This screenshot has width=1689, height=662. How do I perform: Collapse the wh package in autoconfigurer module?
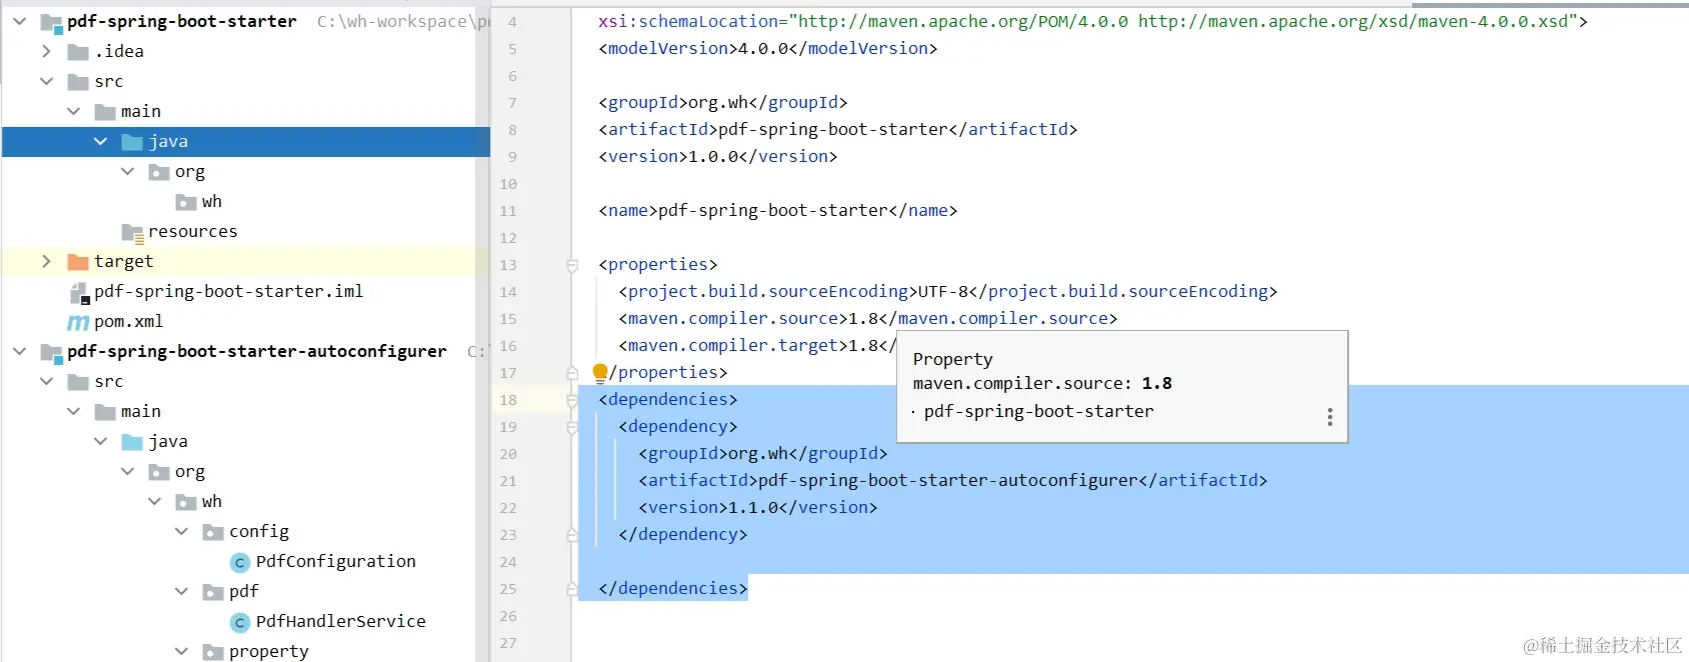[x=154, y=501]
